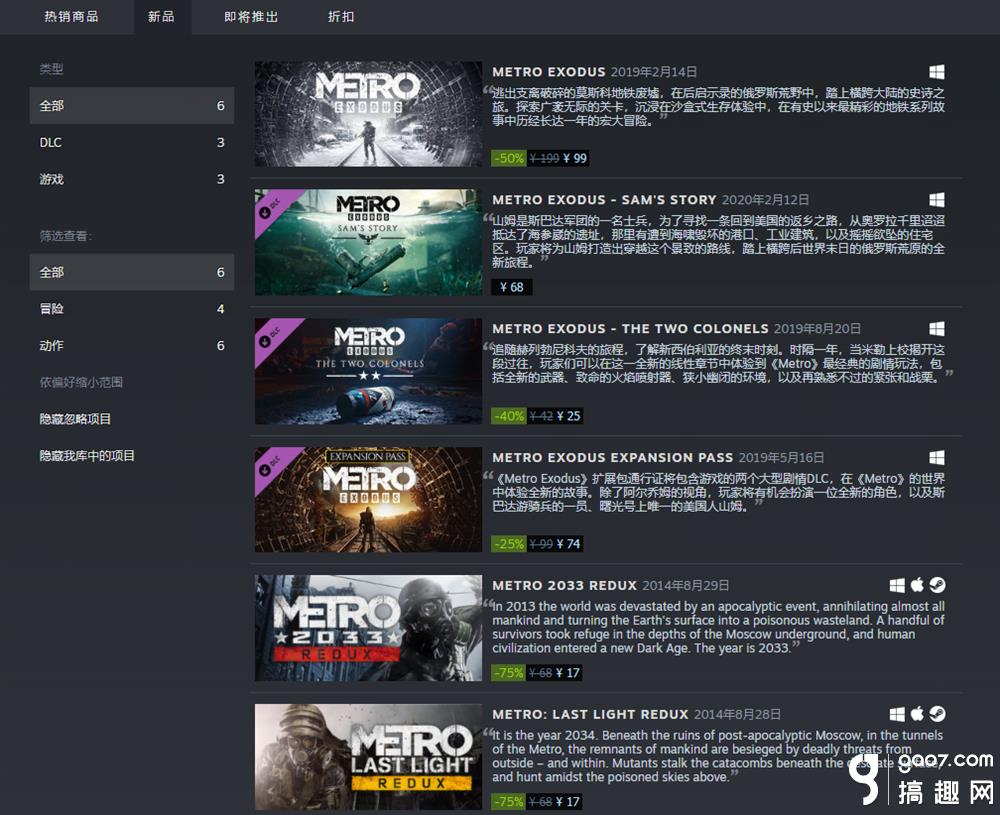Screen dimensions: 1000x815
Task: Filter by 游戏 type
Action: coord(131,179)
